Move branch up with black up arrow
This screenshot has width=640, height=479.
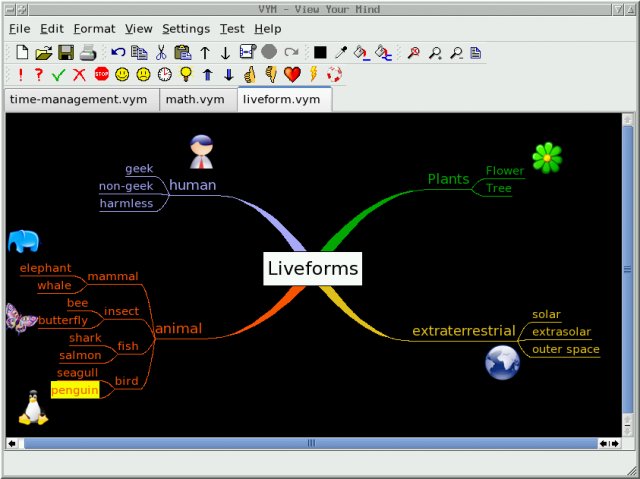tap(205, 53)
